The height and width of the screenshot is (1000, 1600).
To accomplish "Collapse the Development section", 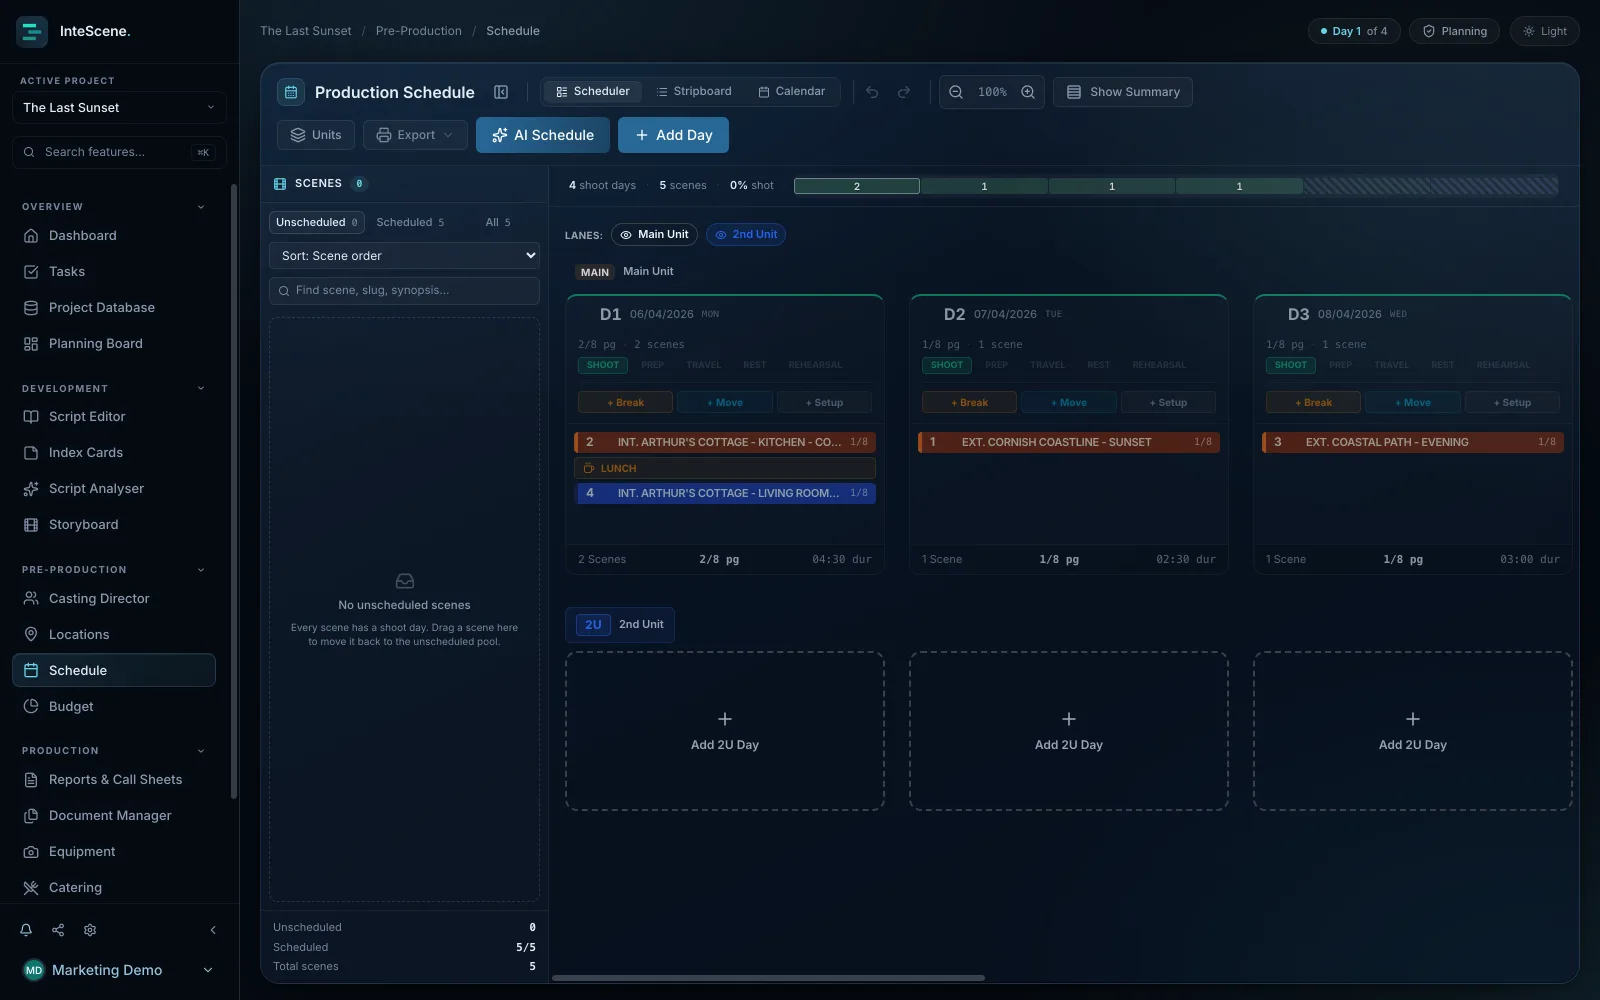I will 201,389.
